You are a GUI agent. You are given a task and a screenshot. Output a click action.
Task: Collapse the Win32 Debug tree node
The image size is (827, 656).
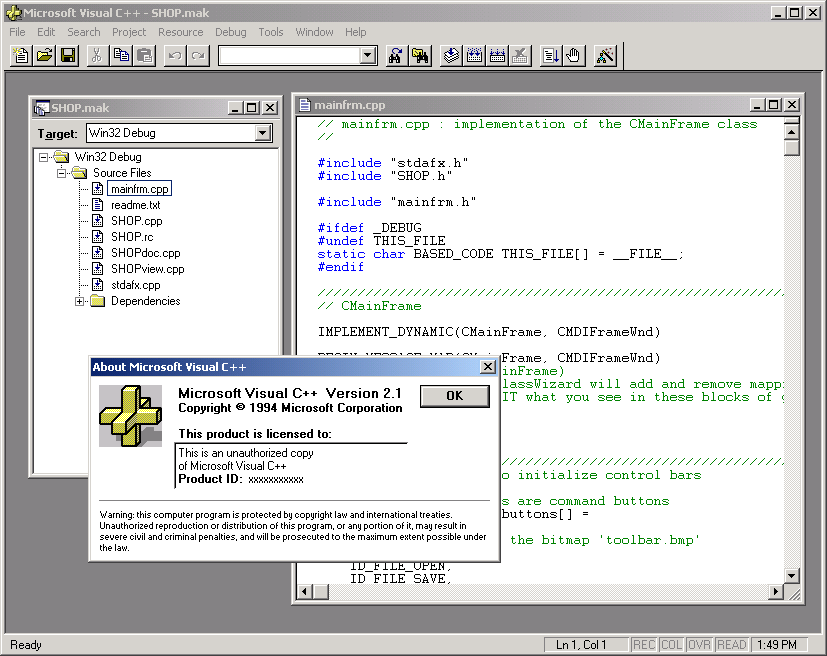pos(44,157)
